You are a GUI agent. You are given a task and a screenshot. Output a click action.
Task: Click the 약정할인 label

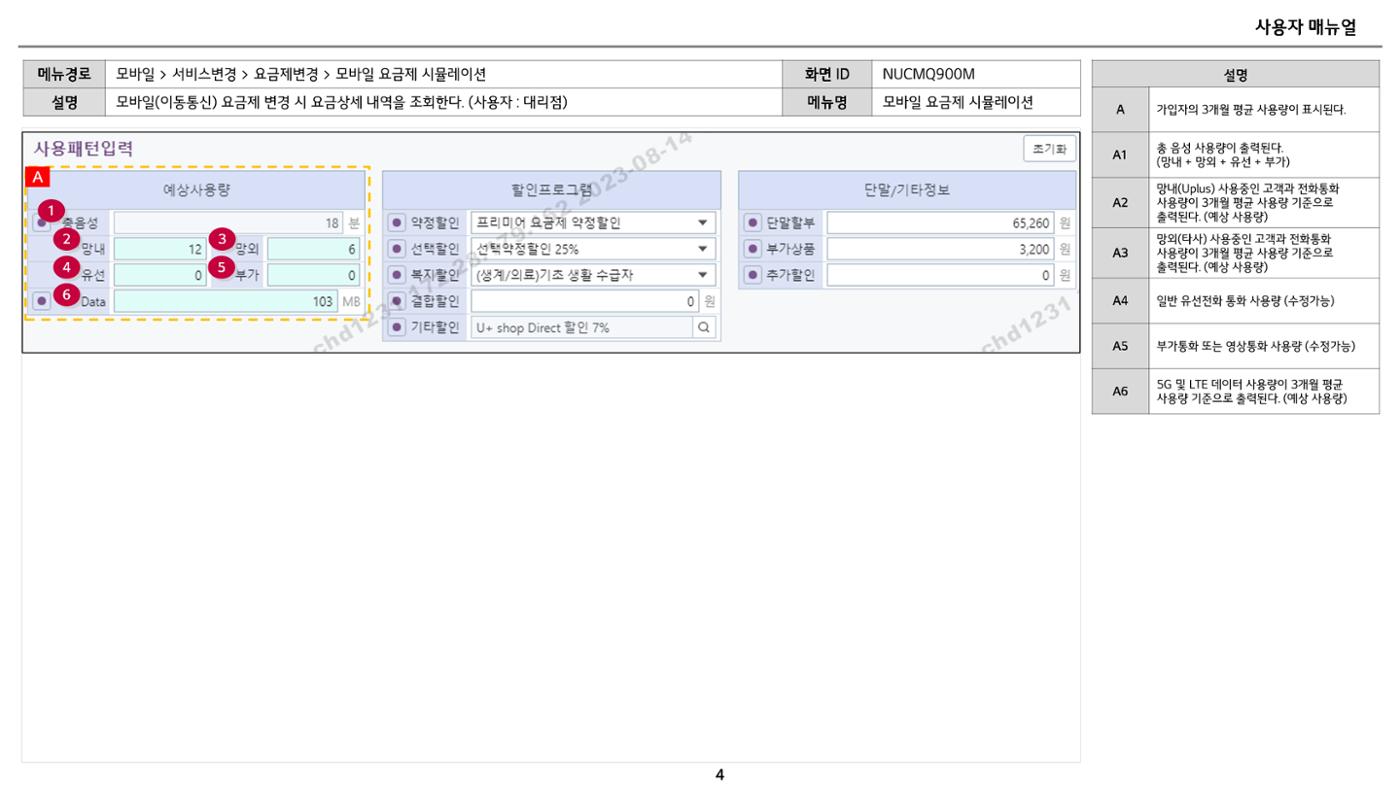(435, 223)
